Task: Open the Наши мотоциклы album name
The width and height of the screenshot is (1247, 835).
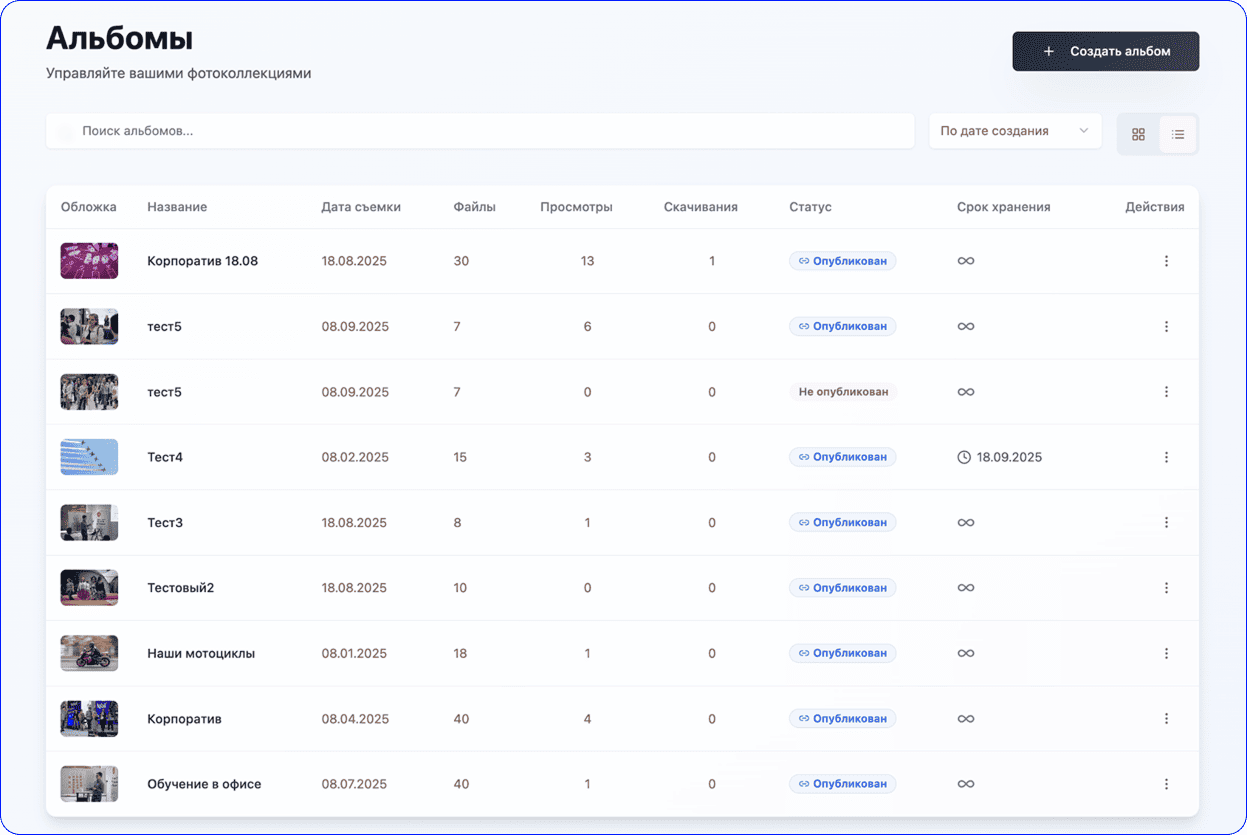Action: [201, 653]
